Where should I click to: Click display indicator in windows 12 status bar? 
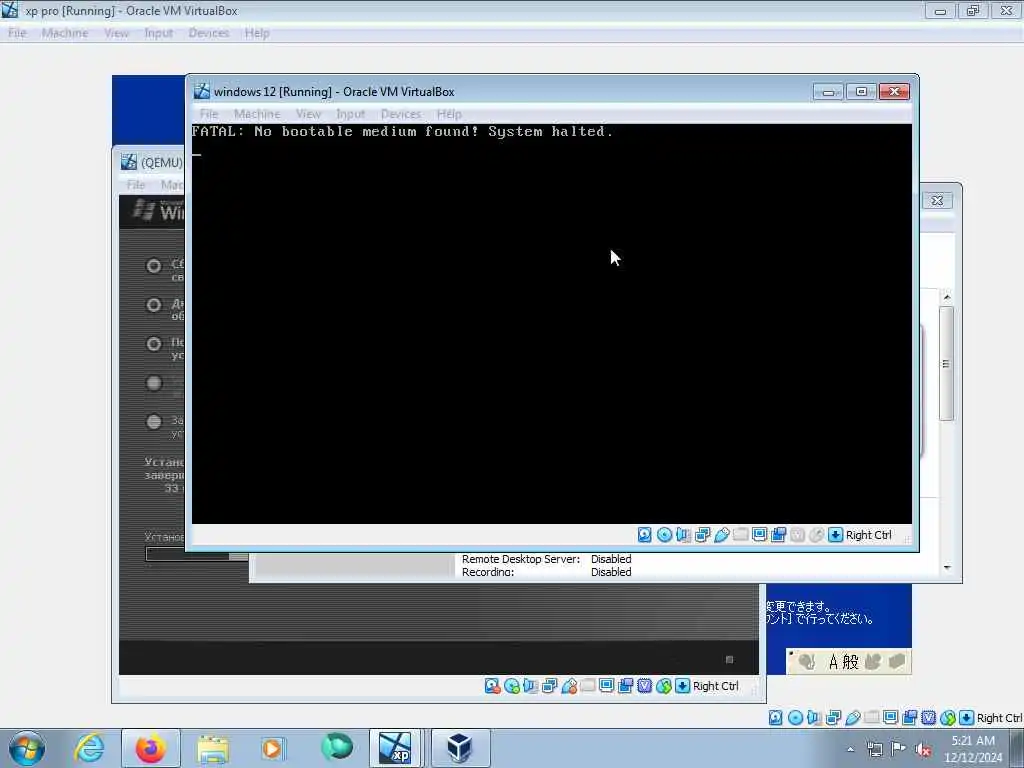coord(760,535)
